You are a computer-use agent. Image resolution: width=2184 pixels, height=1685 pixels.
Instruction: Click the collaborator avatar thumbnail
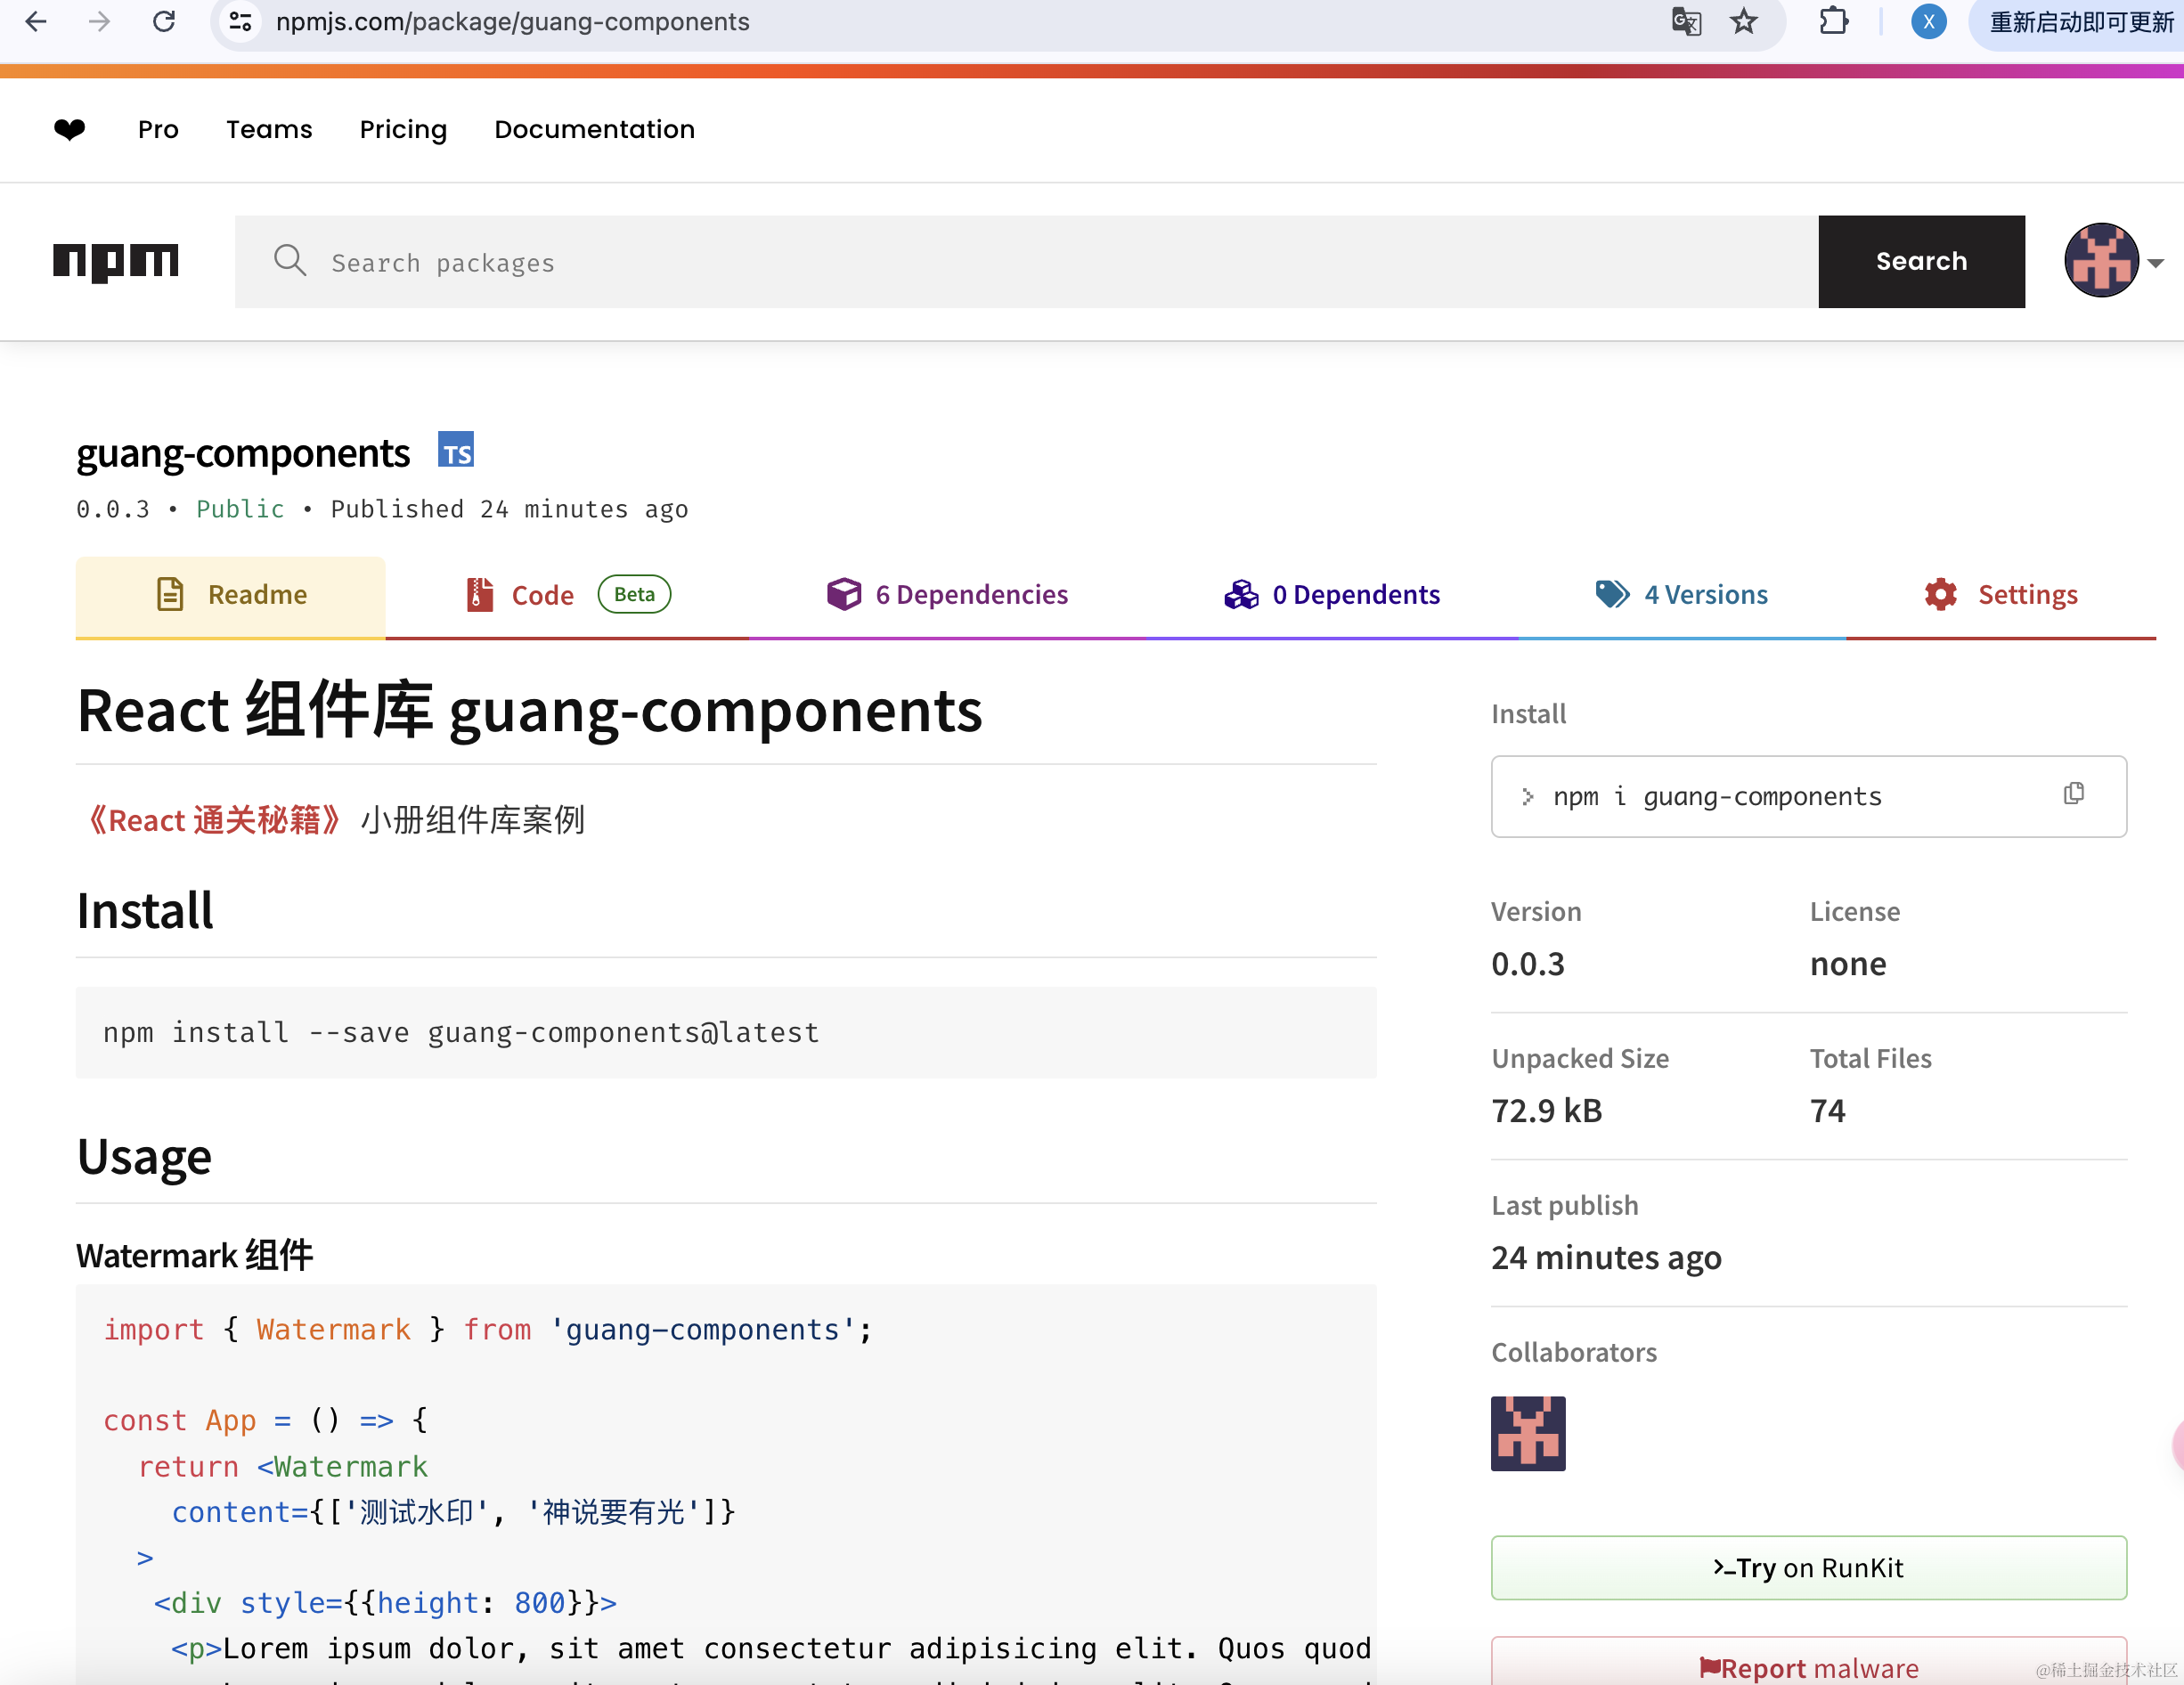point(1528,1433)
